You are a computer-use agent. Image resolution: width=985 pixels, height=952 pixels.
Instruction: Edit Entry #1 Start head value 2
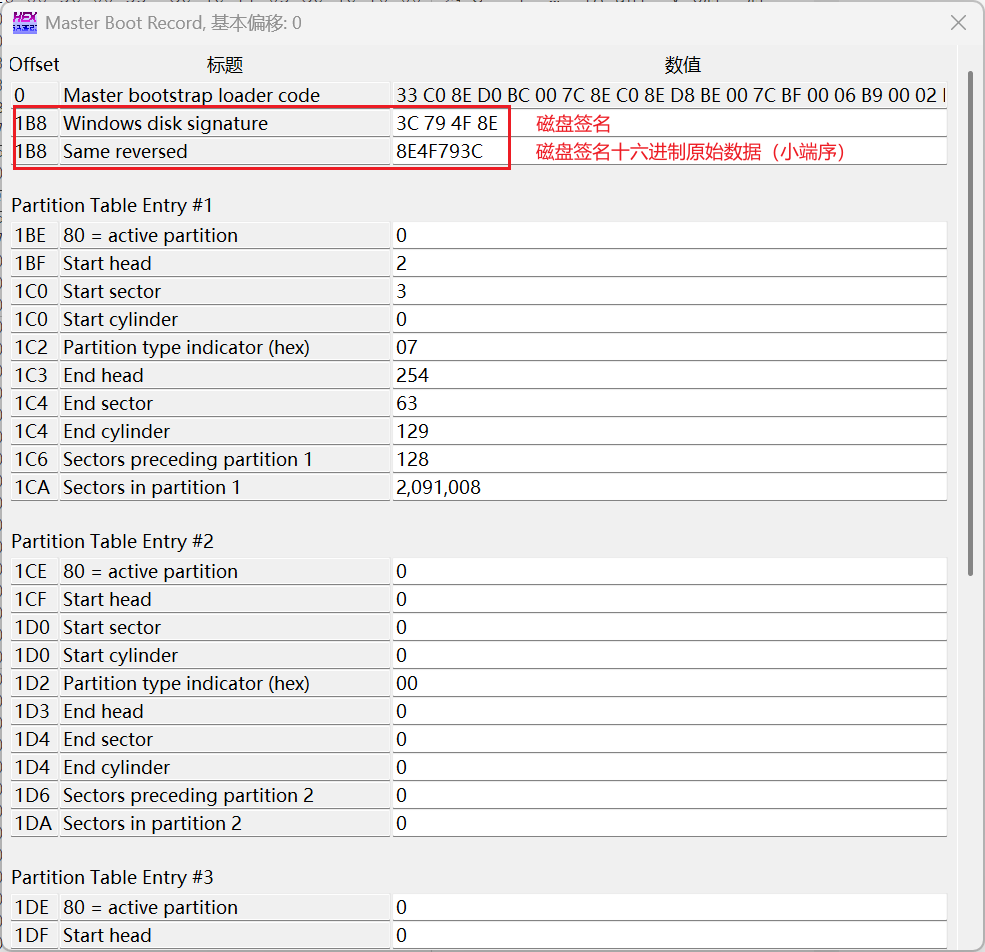click(668, 264)
